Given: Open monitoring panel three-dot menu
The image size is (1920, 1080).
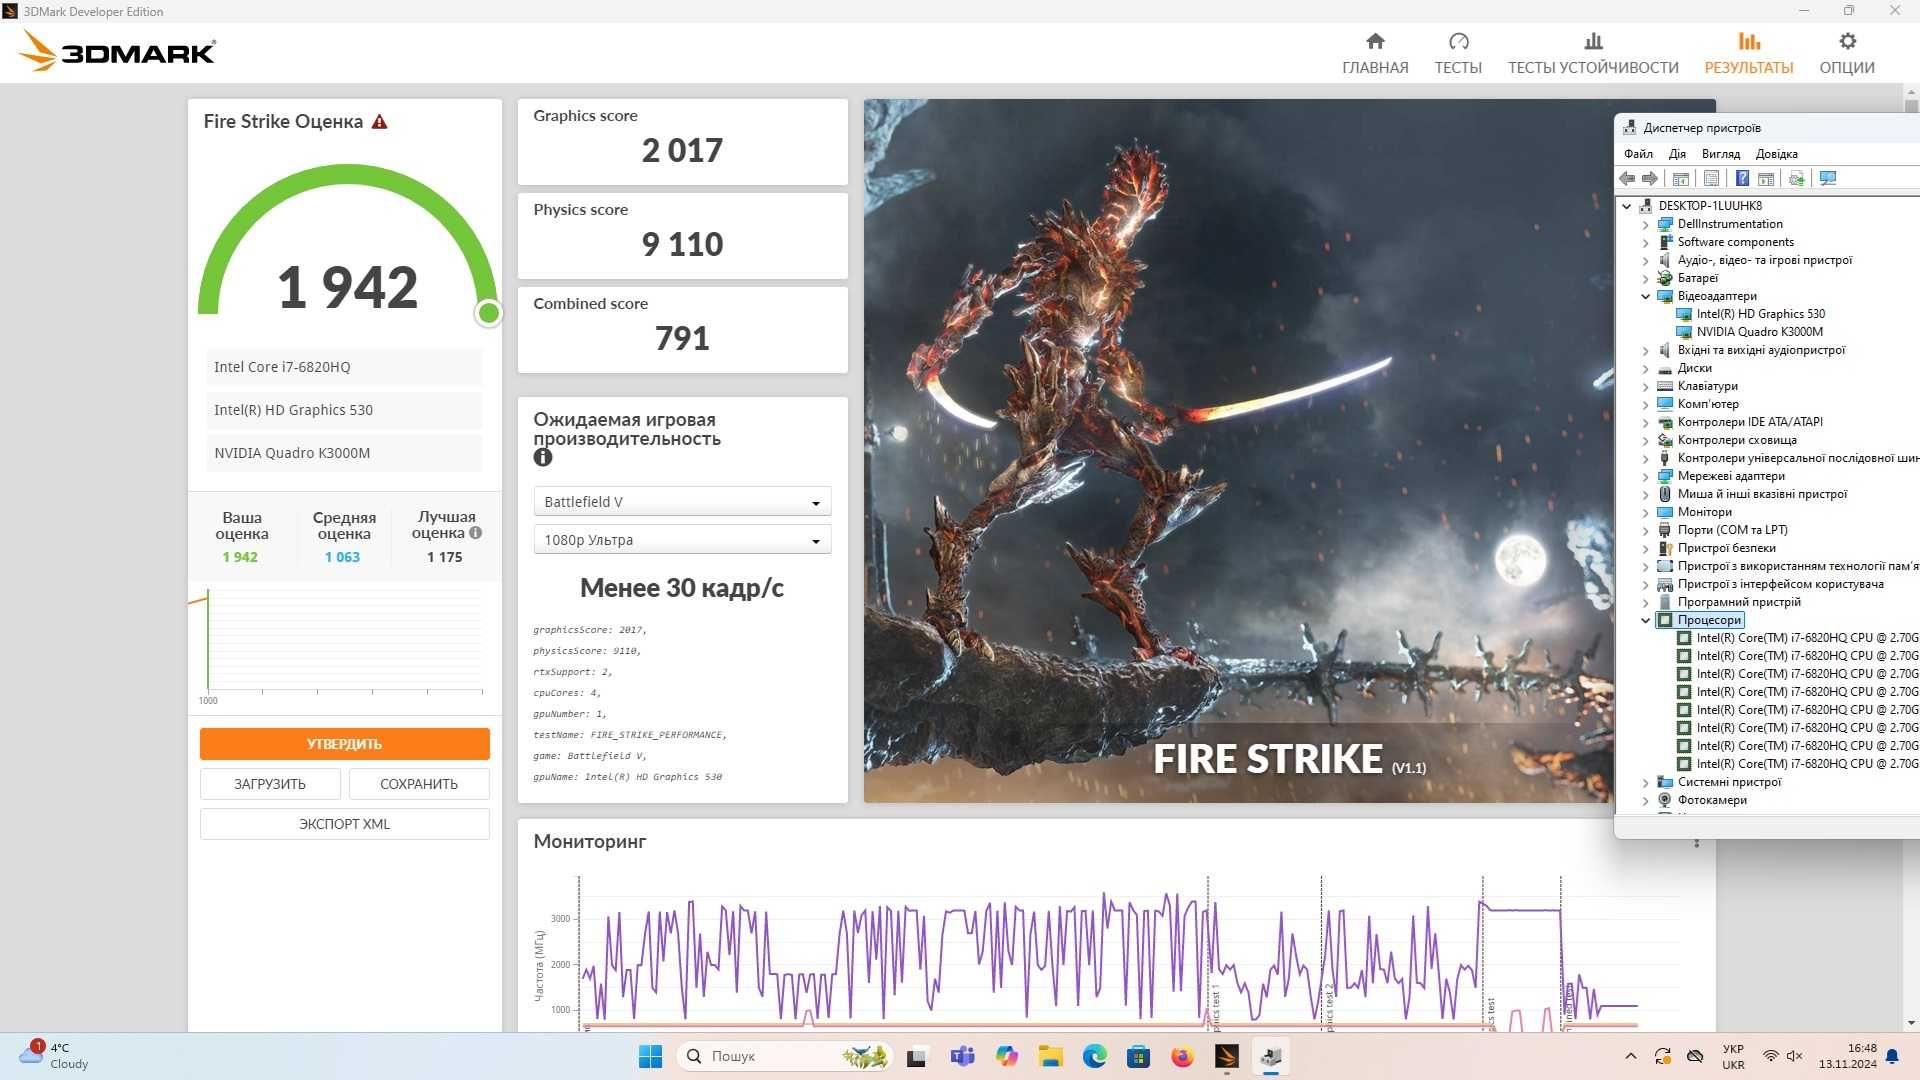Looking at the screenshot, I should click(1696, 843).
